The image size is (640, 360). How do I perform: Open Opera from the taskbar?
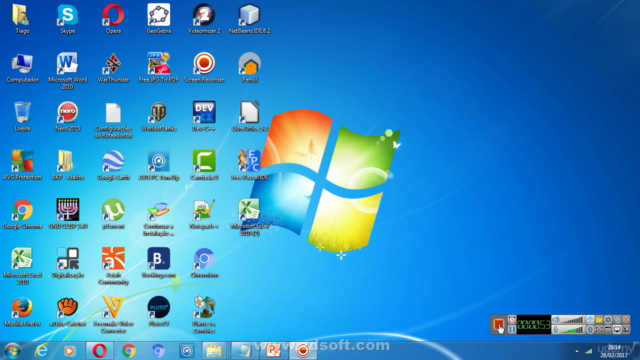coord(100,351)
